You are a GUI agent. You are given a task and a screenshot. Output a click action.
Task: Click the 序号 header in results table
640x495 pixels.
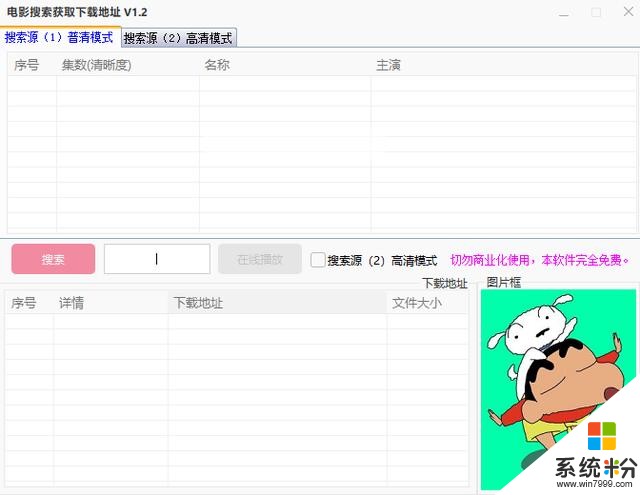[x=32, y=65]
